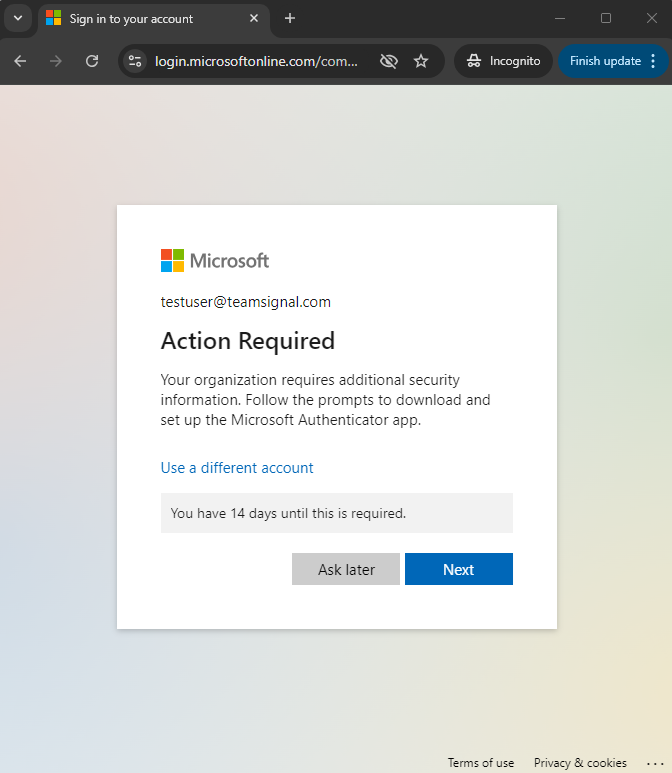Open Privacy & cookies link
The height and width of the screenshot is (773, 672).
(x=580, y=763)
